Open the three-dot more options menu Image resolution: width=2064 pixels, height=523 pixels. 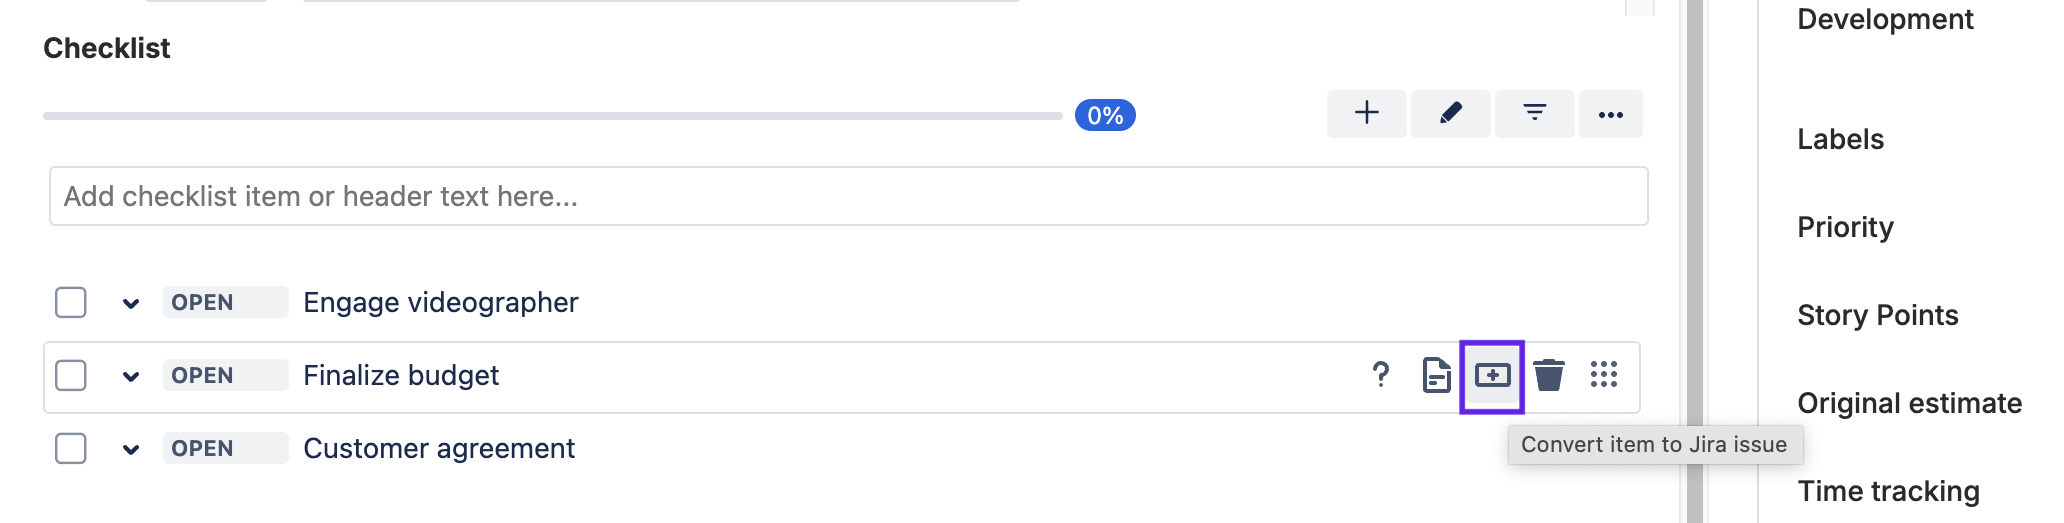tap(1610, 114)
